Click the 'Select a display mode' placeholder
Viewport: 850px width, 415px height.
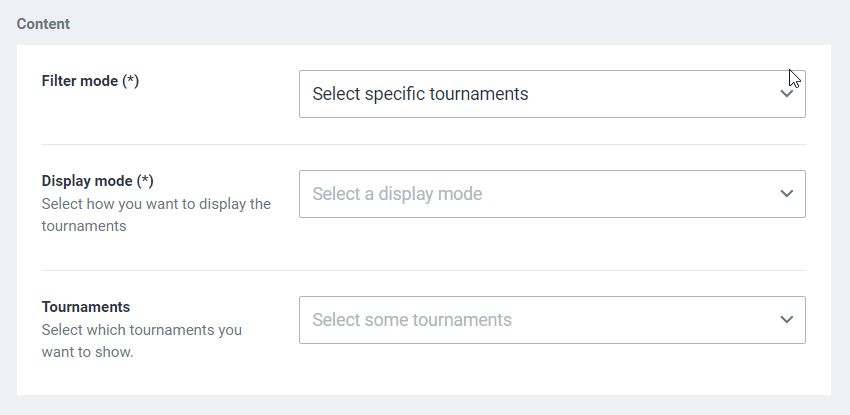coord(397,194)
